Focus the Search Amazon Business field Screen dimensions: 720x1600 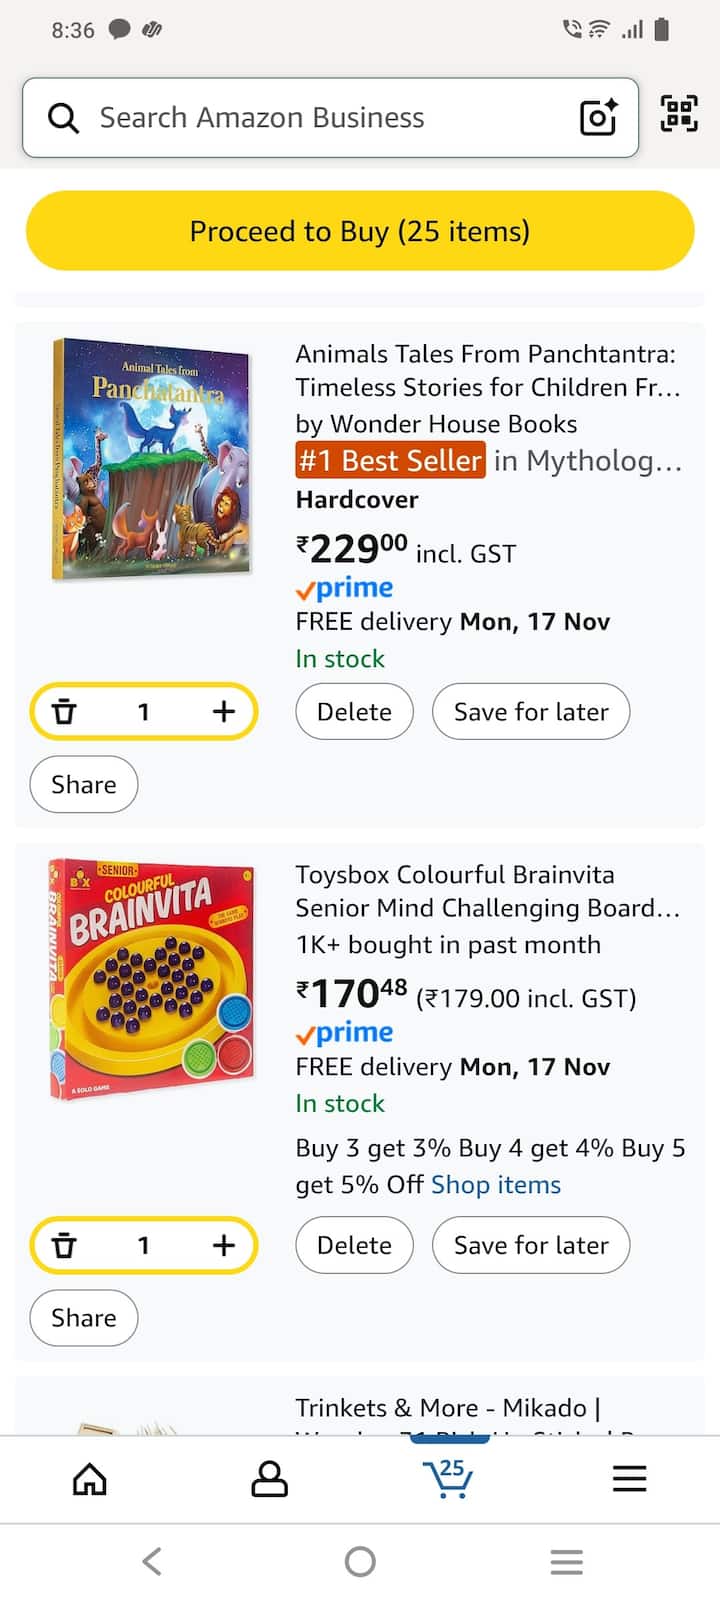click(330, 118)
